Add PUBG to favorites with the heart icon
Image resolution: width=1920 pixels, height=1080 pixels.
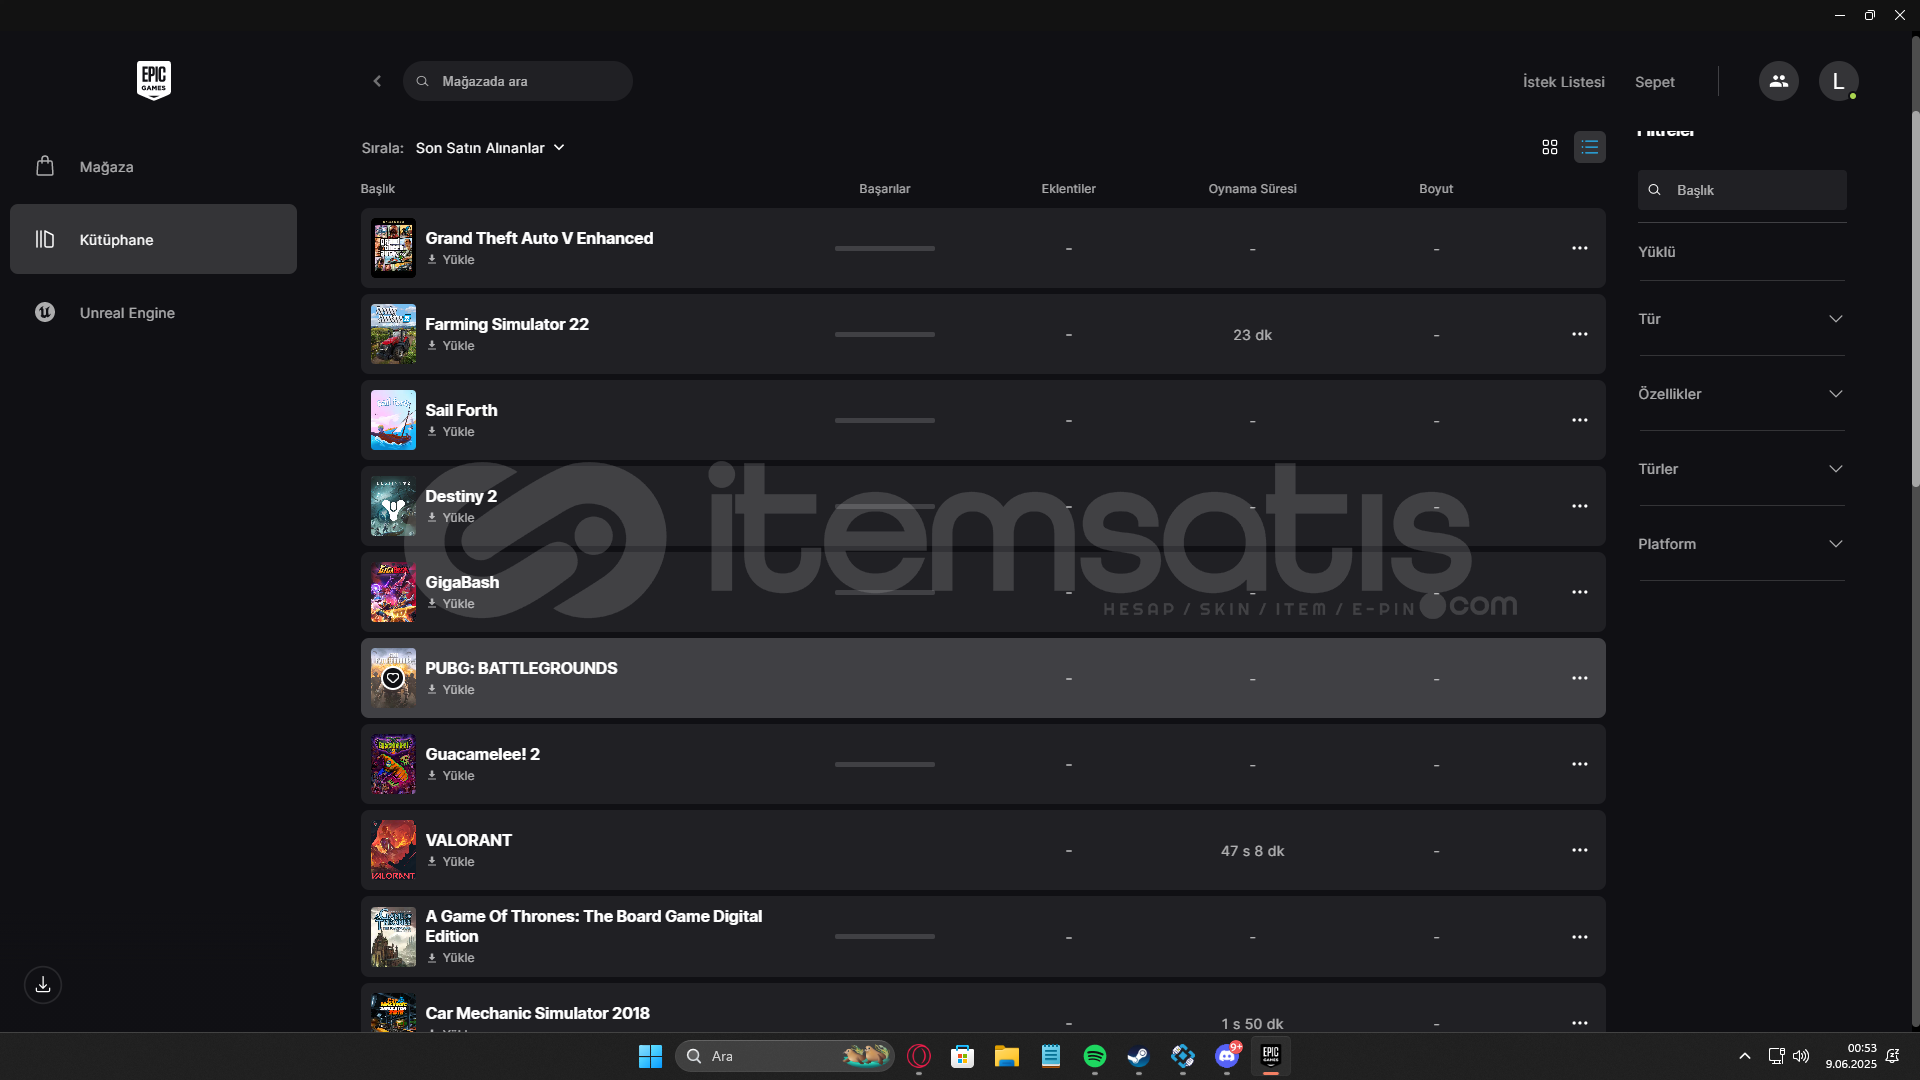[x=393, y=678]
